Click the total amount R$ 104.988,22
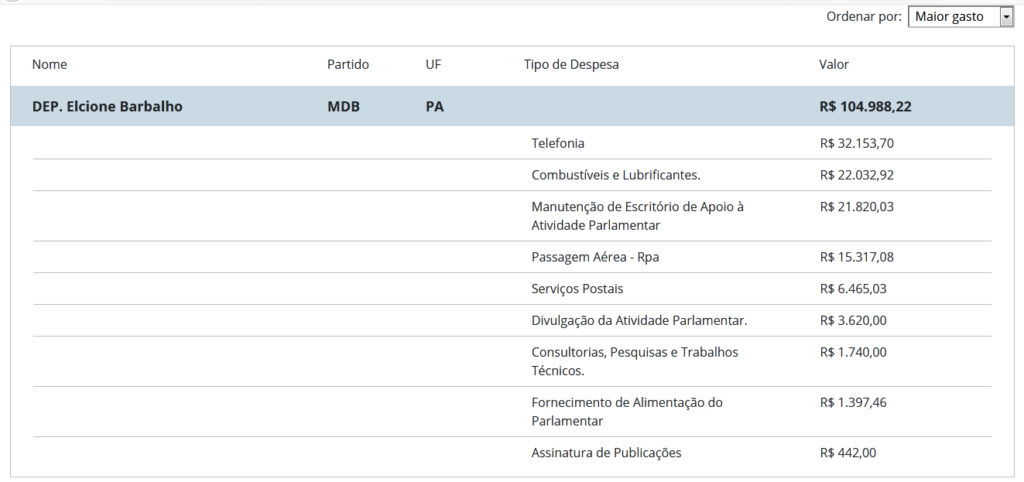Viewport: 1024px width, 482px height. 865,106
